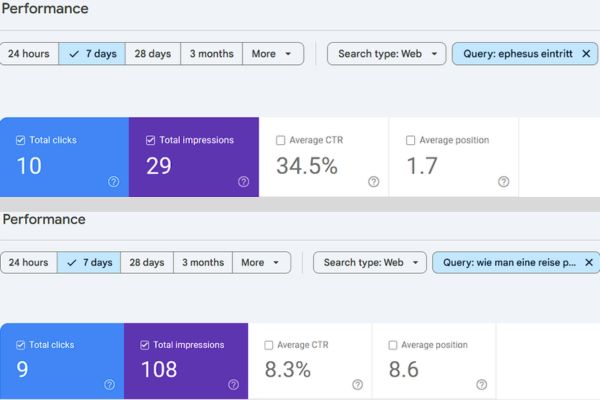Expand More date options beside 'ephesus eintritt' filter
600x400 pixels.
click(273, 54)
